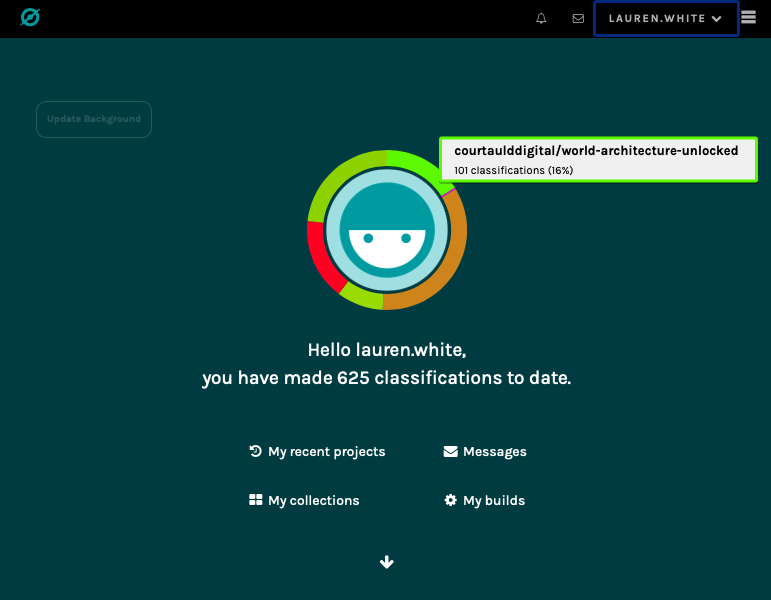The width and height of the screenshot is (771, 600).
Task: Click the courtaulddigital/world-architecture-unlocked tooltip title
Action: (596, 150)
